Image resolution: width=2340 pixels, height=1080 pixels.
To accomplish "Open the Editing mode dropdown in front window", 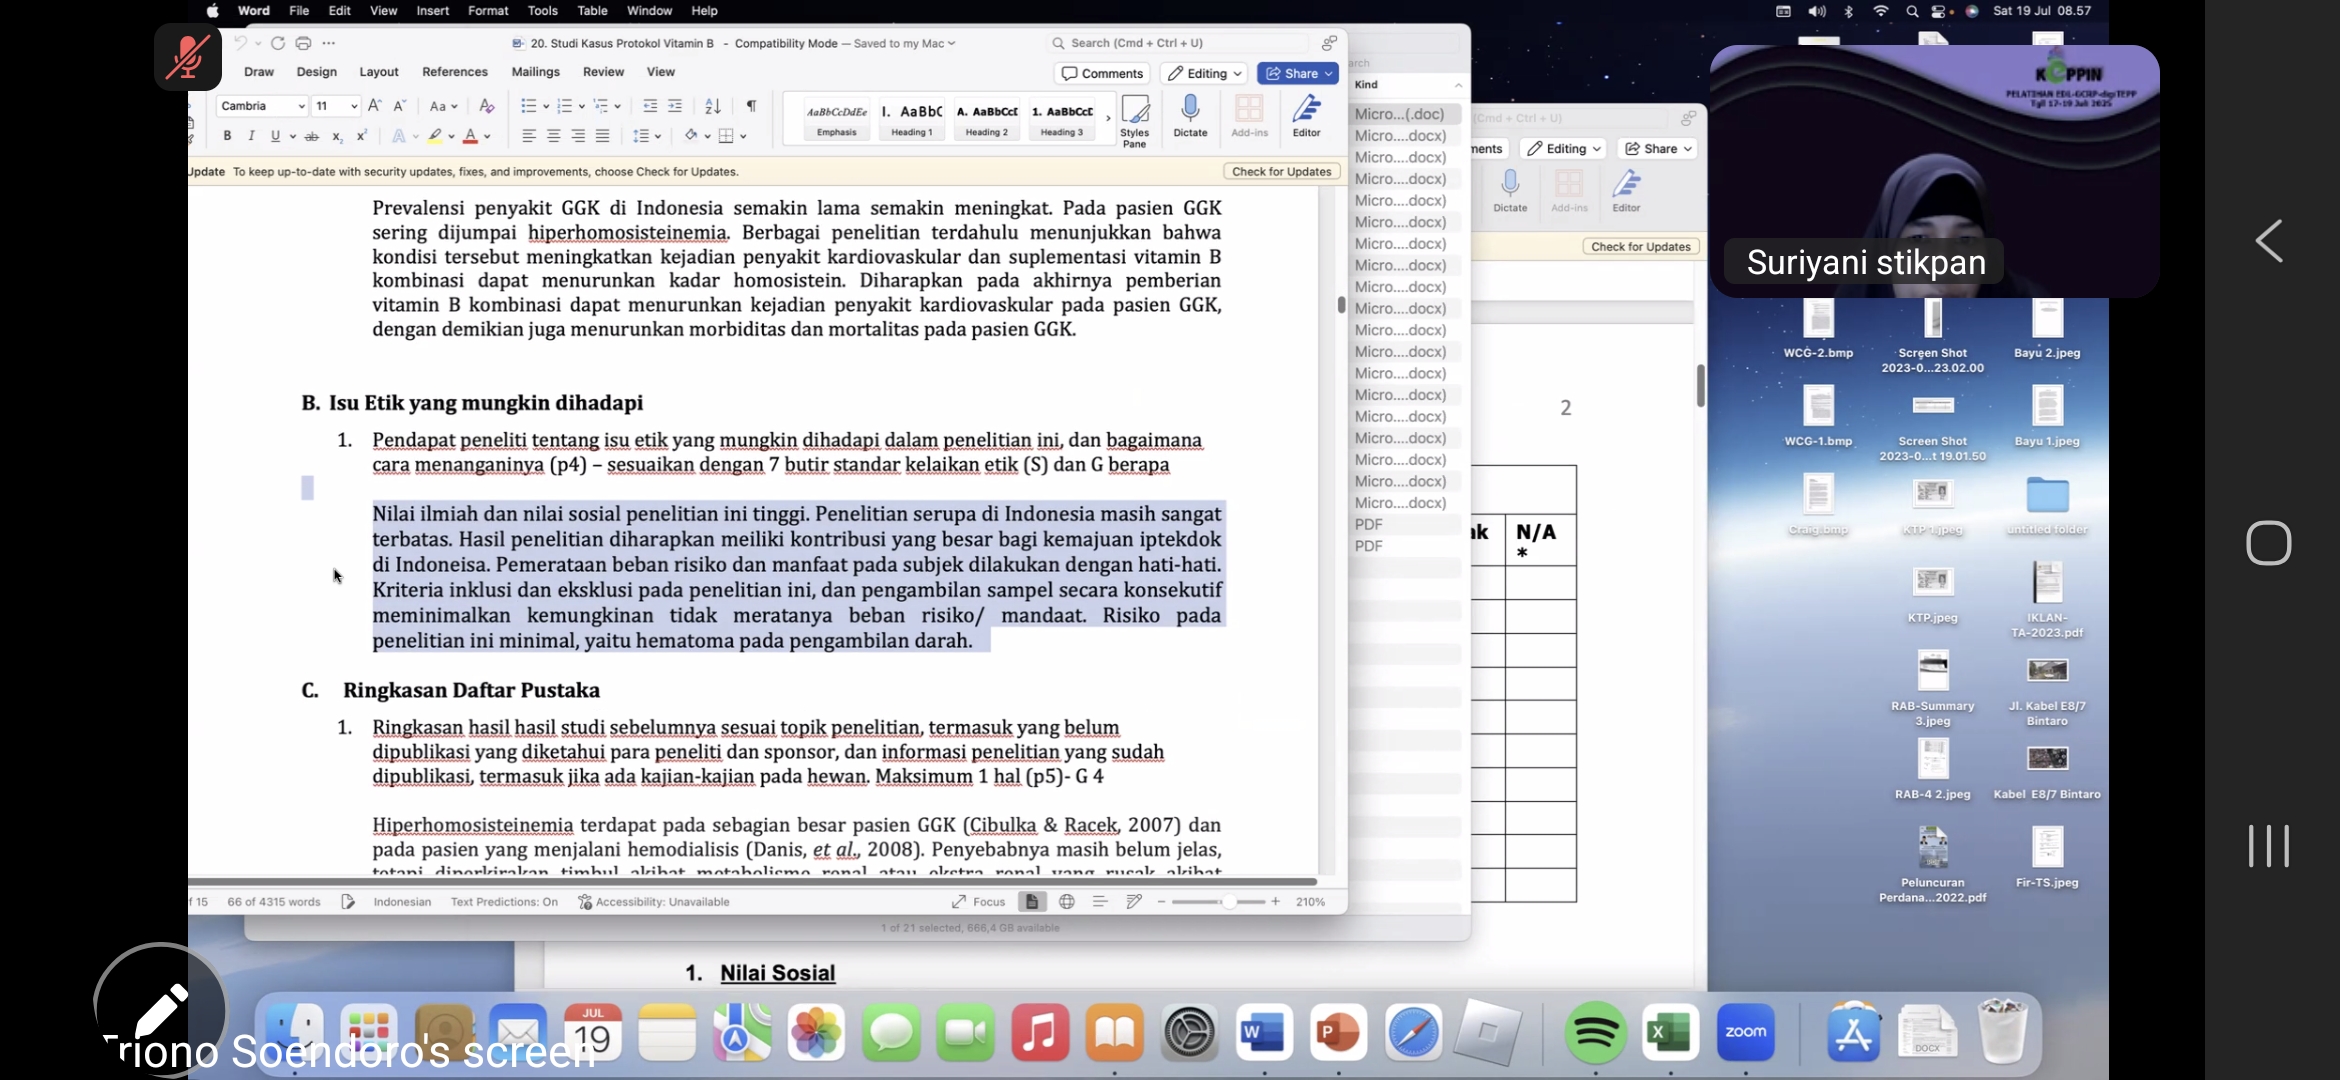I will pos(1204,73).
